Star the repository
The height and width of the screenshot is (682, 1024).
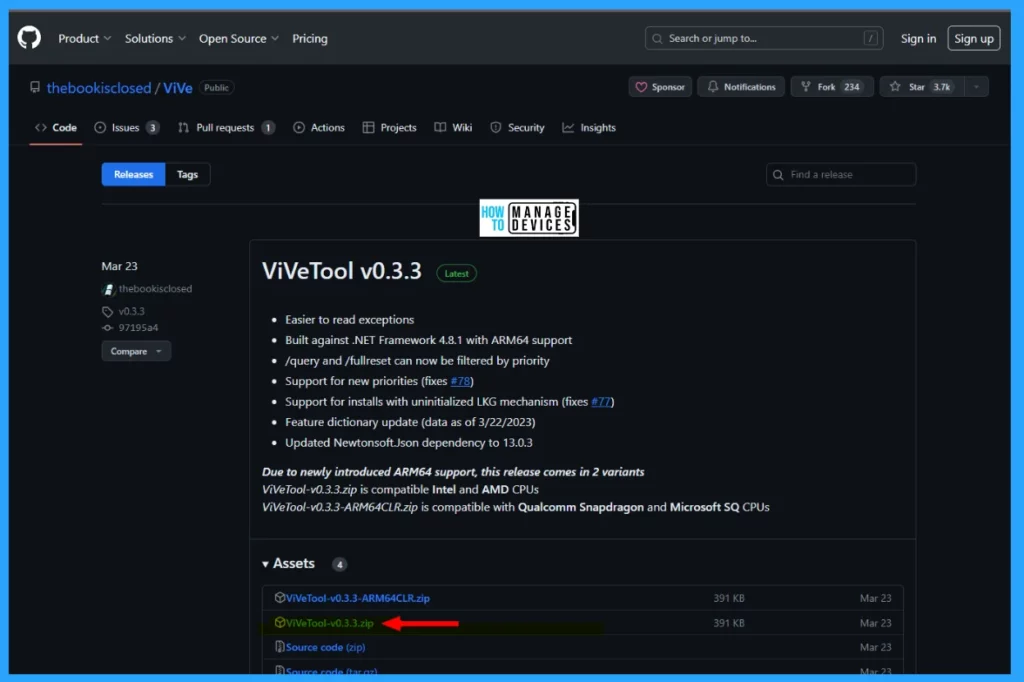click(921, 87)
